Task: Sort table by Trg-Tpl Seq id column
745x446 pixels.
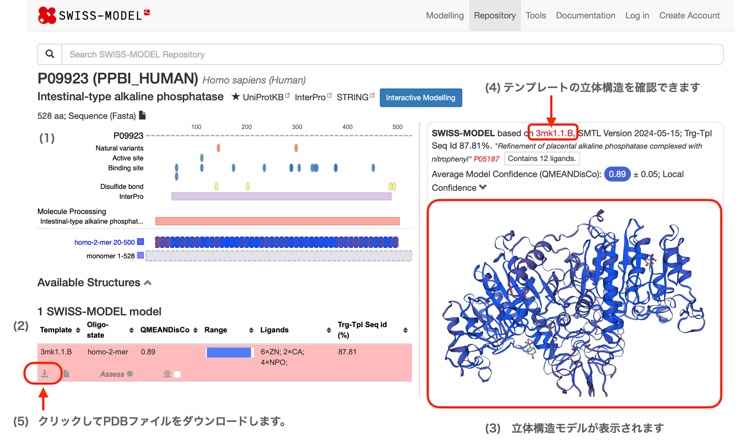Action: coord(405,330)
